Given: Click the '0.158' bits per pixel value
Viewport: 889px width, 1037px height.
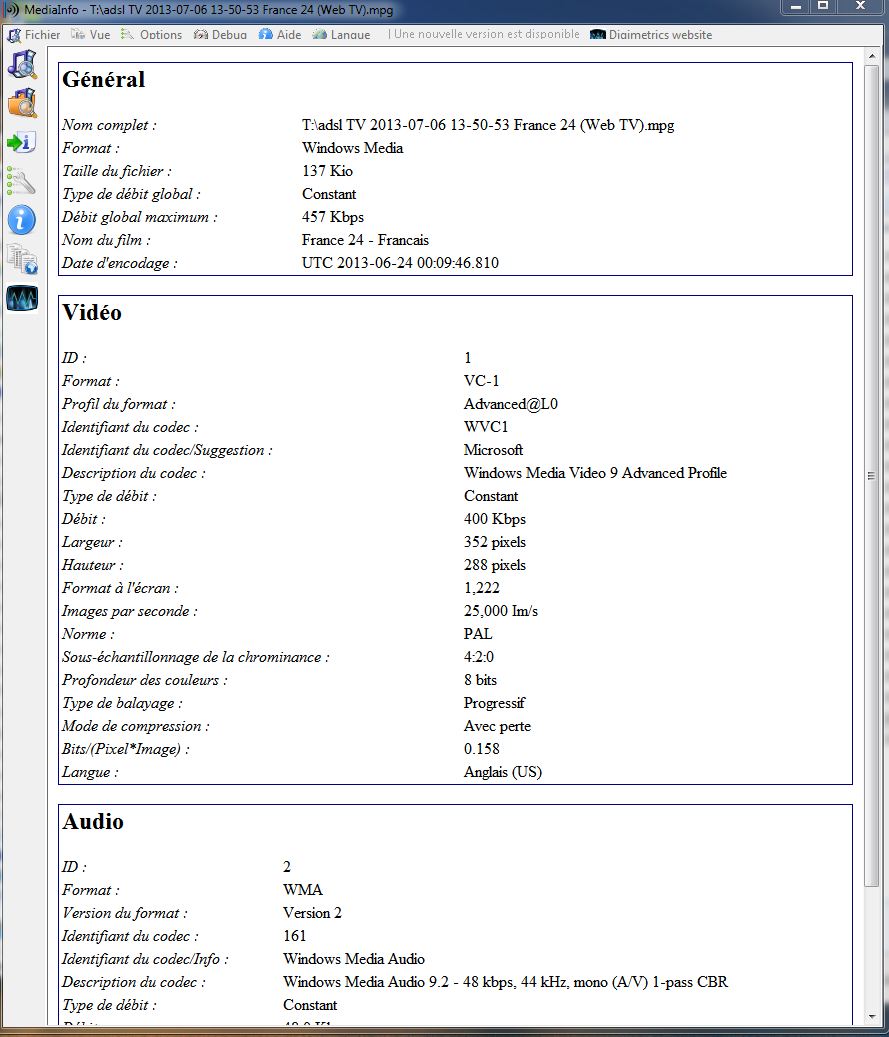Looking at the screenshot, I should [482, 749].
